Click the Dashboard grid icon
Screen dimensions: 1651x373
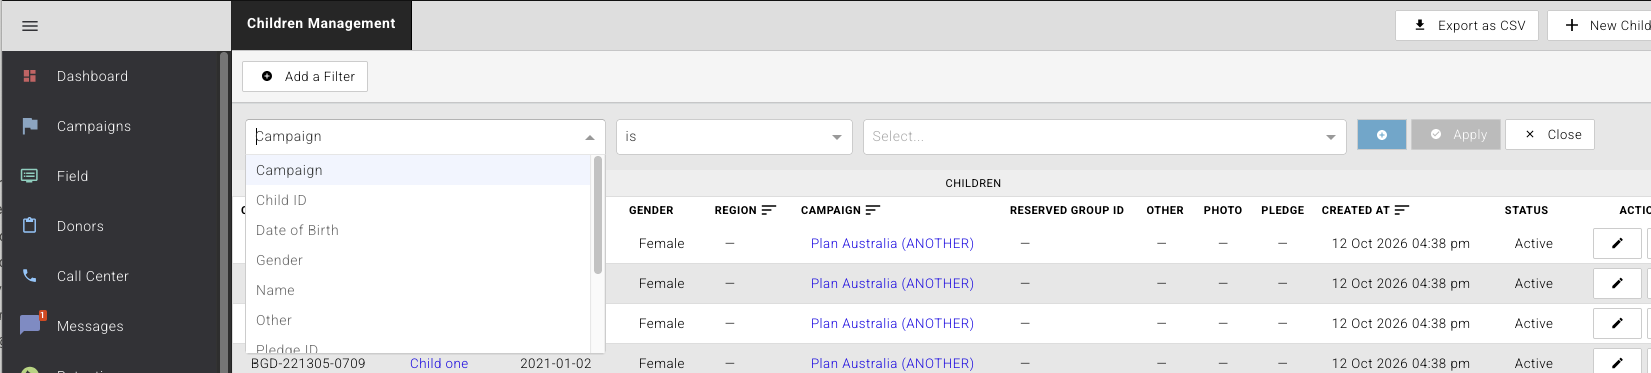(30, 76)
